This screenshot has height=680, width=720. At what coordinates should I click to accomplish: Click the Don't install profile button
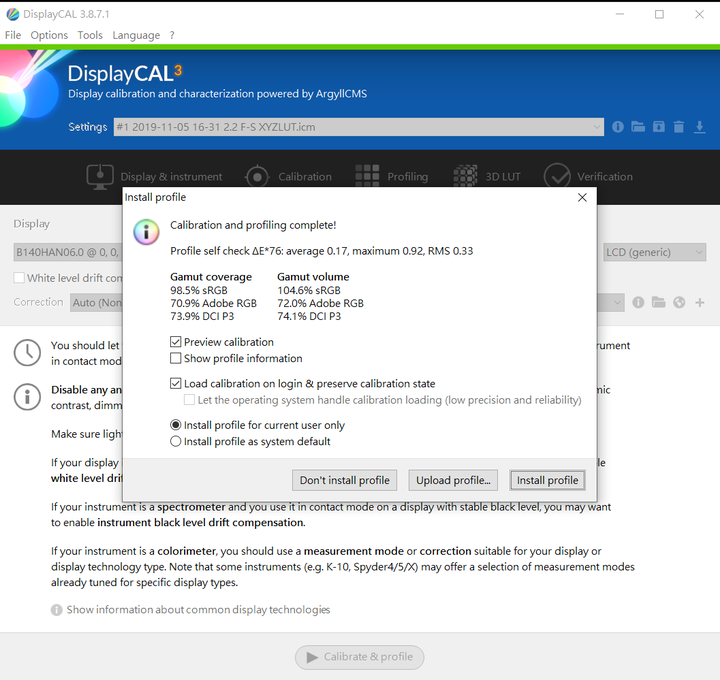pyautogui.click(x=344, y=480)
